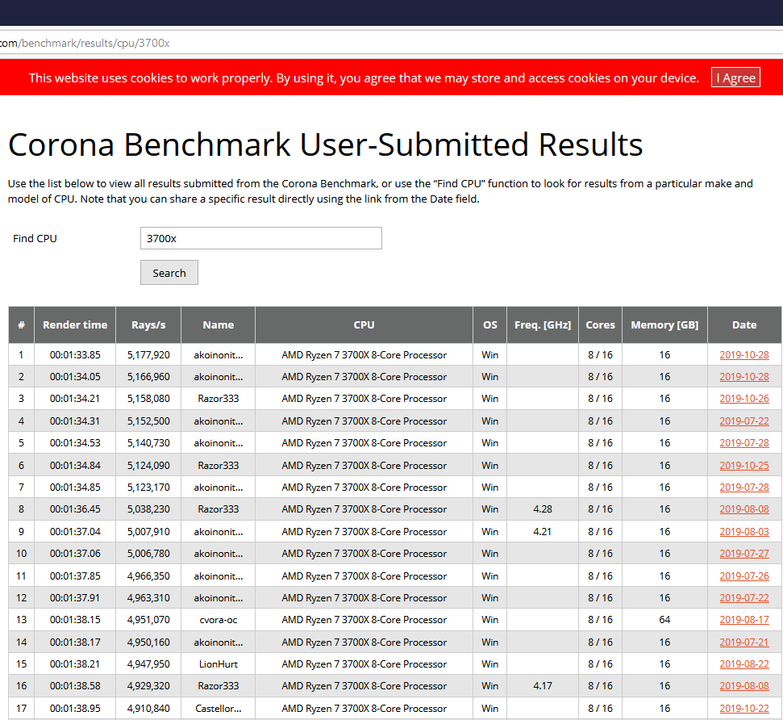Click the Date column header
The height and width of the screenshot is (720, 783).
pyautogui.click(x=744, y=325)
